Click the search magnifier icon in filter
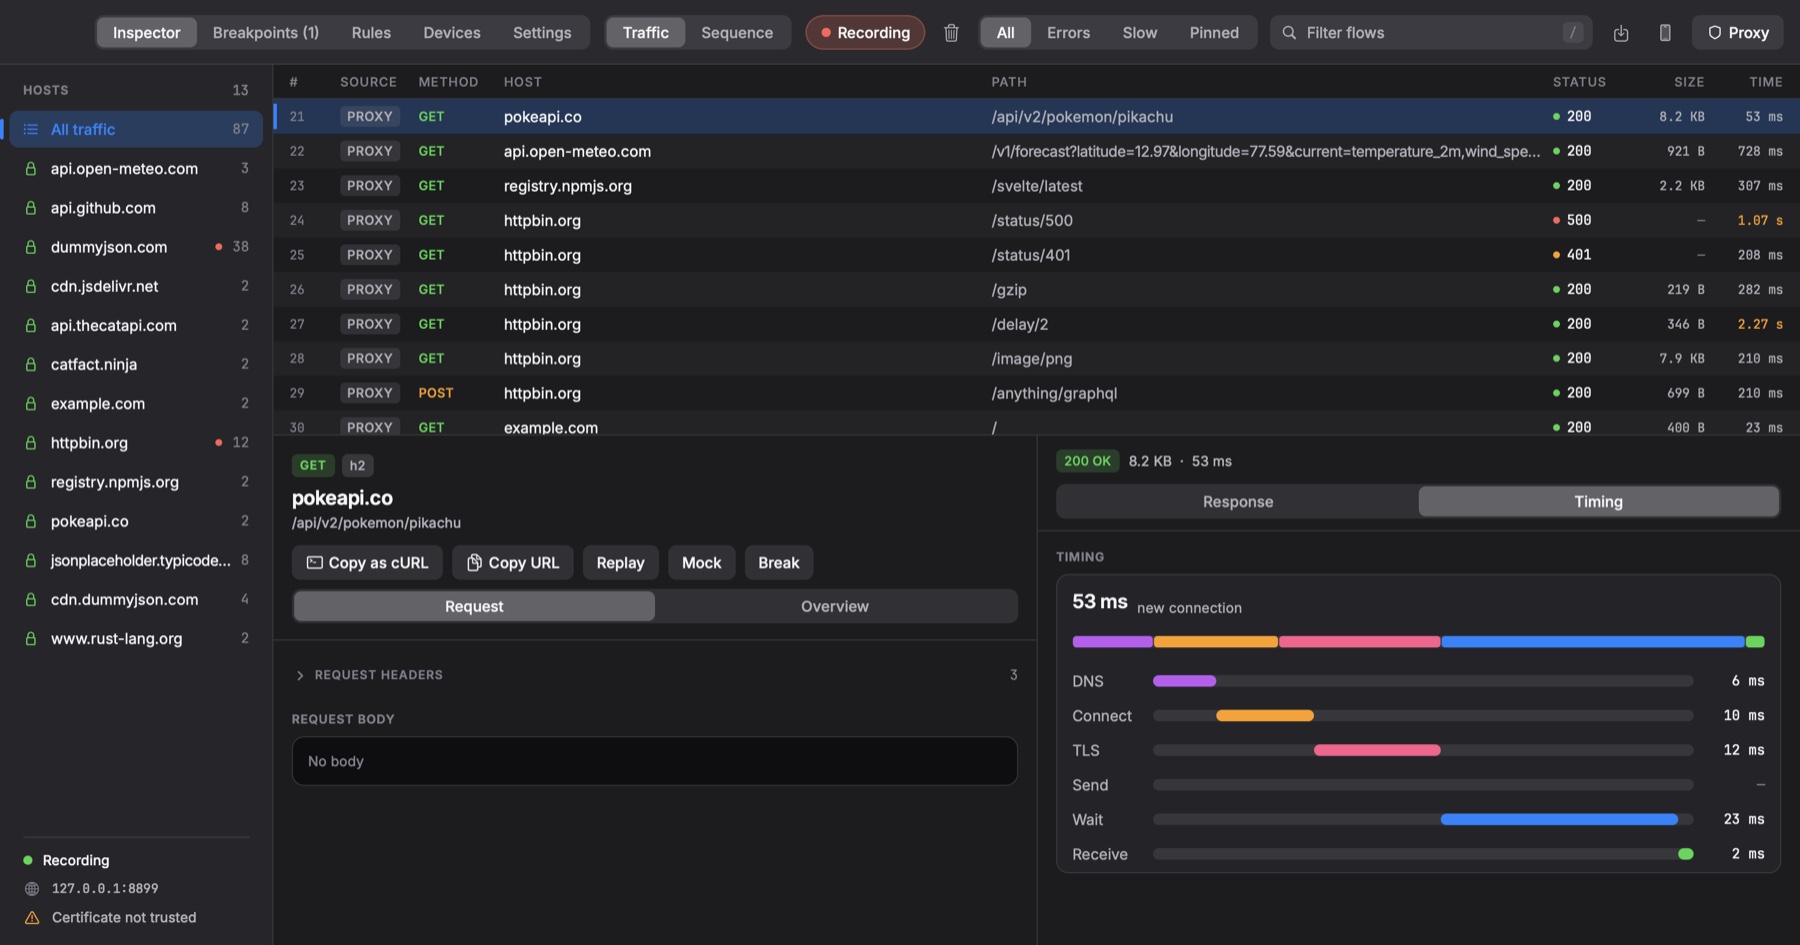The height and width of the screenshot is (945, 1800). click(x=1289, y=32)
